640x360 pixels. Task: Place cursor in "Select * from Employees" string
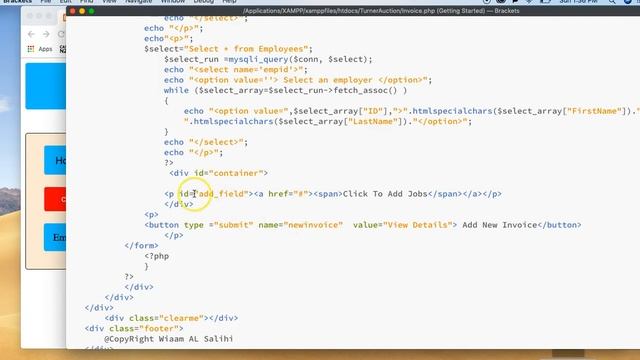pyautogui.click(x=246, y=49)
